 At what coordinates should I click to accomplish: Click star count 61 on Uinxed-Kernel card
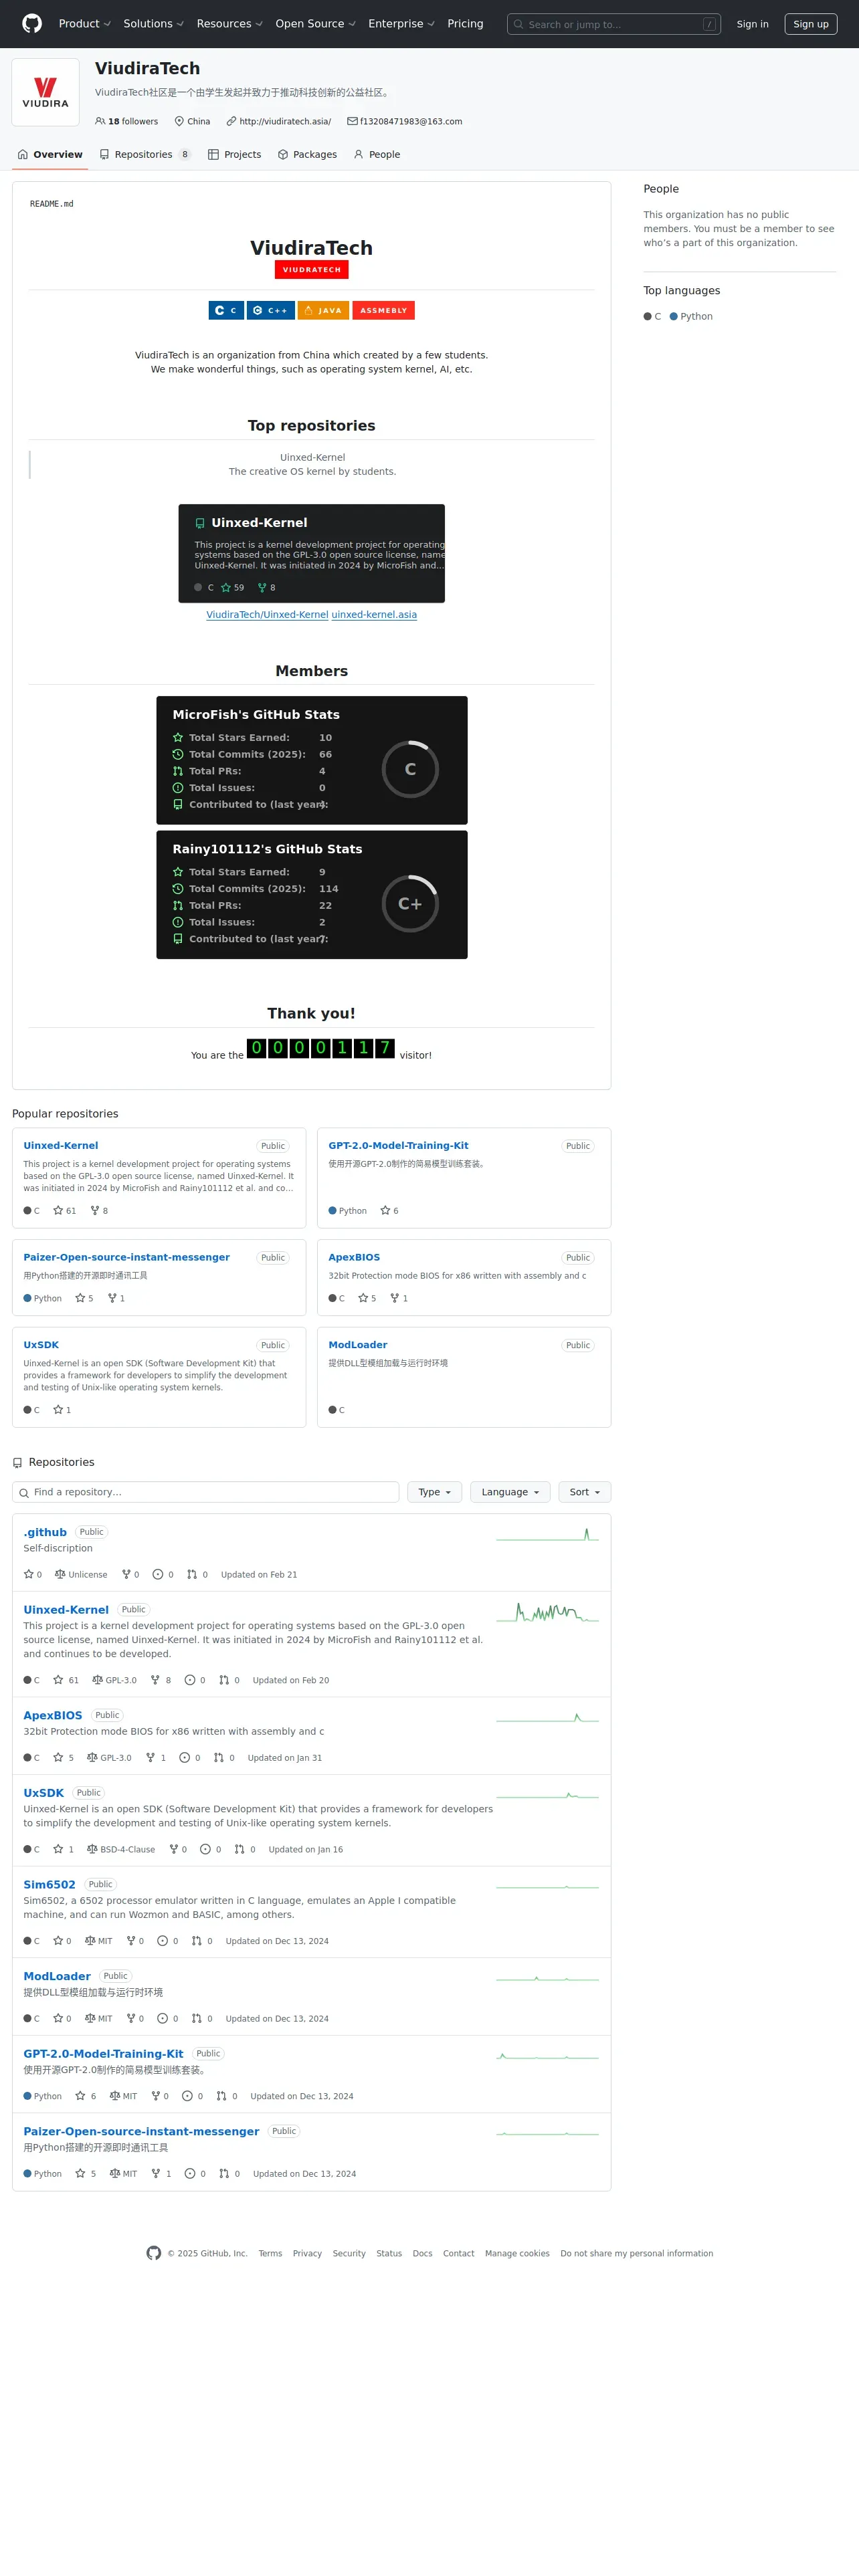(x=65, y=1211)
